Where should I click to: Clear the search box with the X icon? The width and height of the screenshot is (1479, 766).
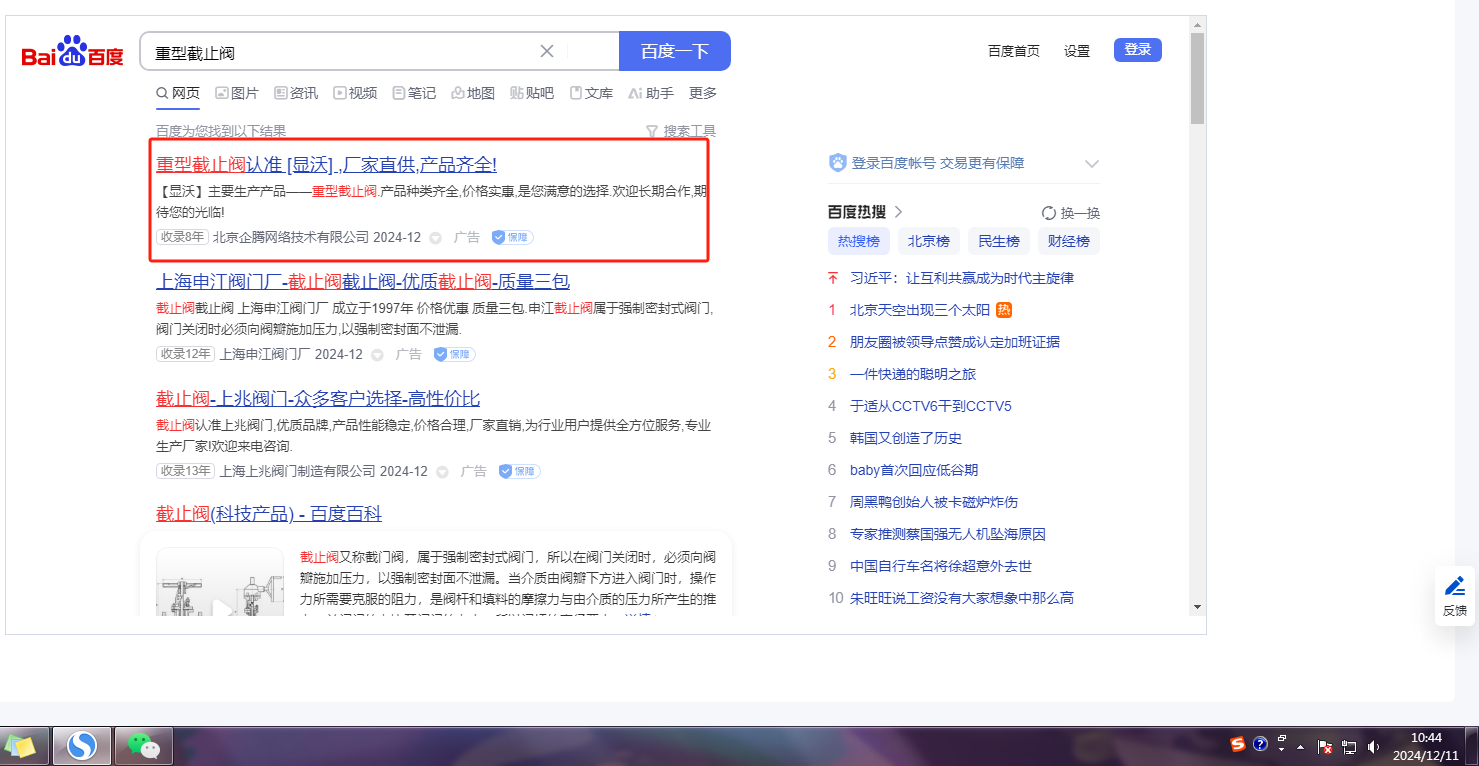547,52
